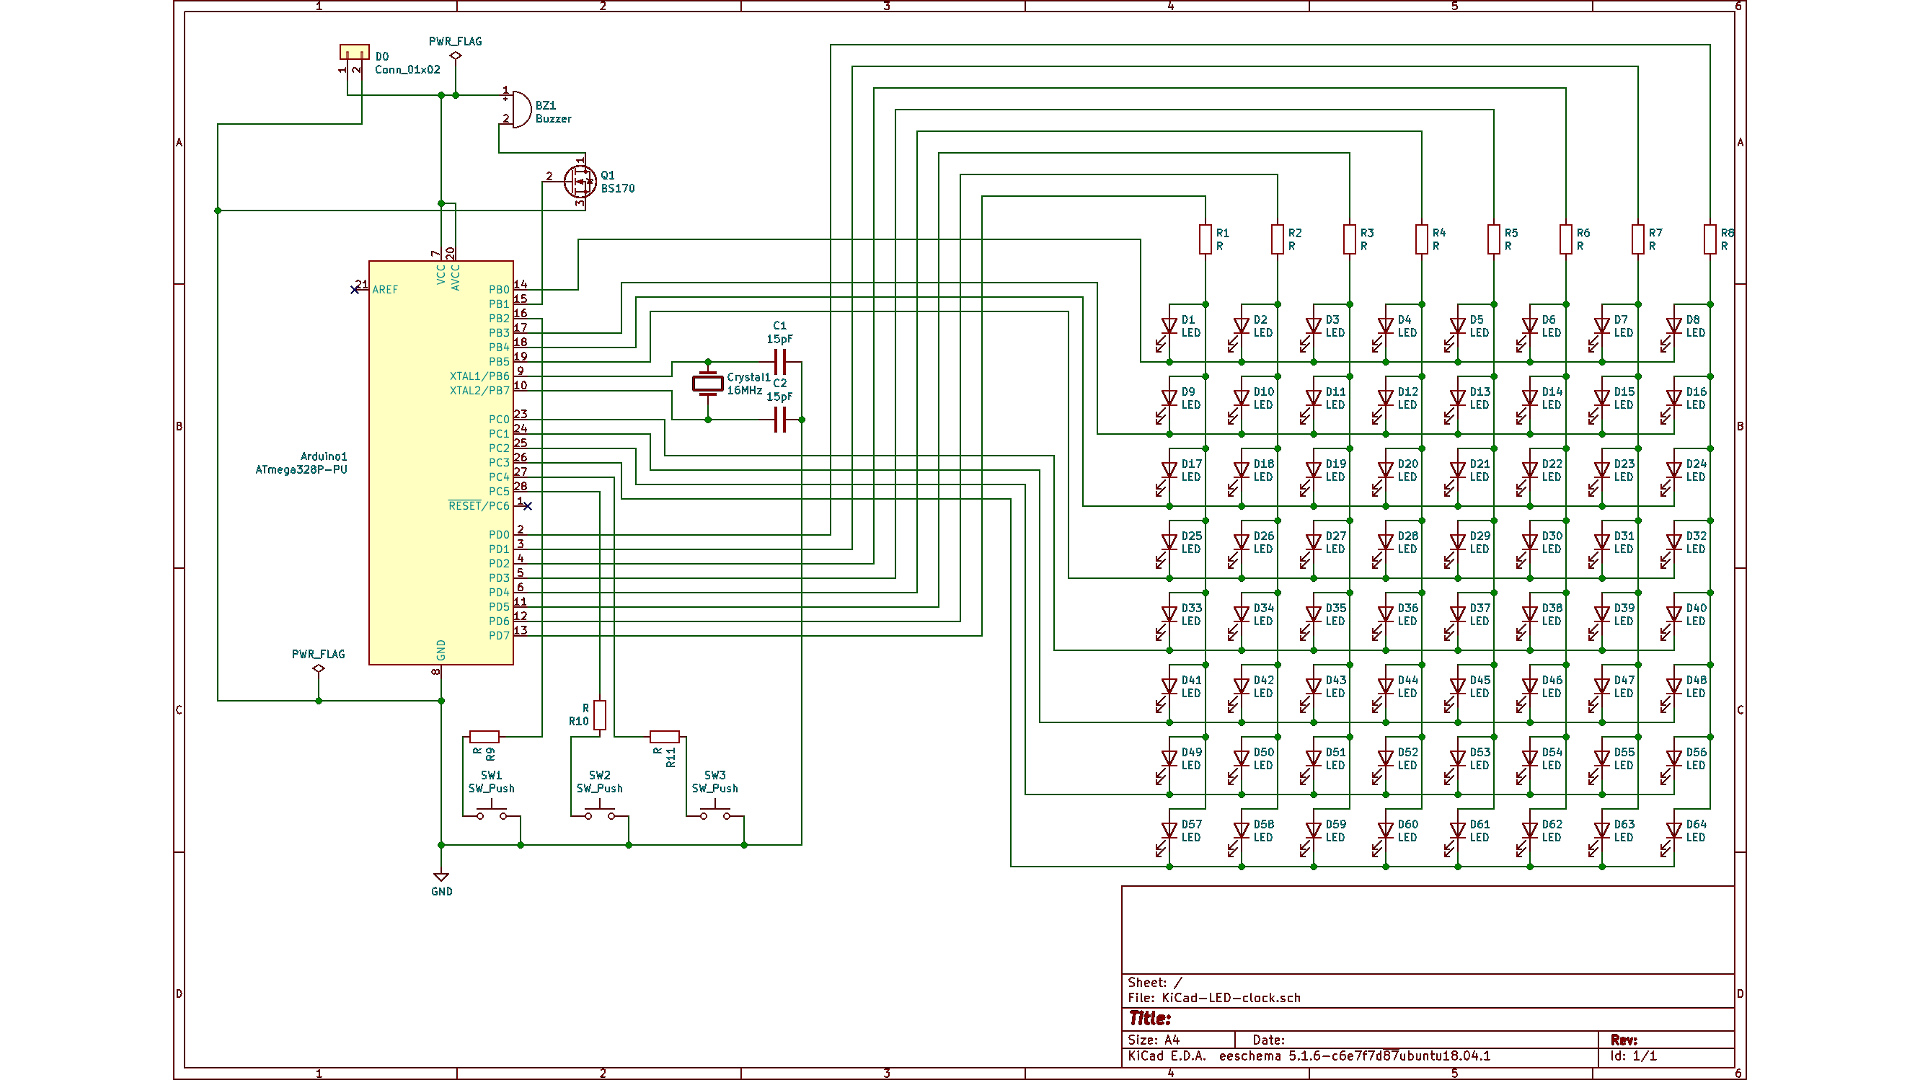Click the R9 resistor near SW1

pyautogui.click(x=484, y=737)
